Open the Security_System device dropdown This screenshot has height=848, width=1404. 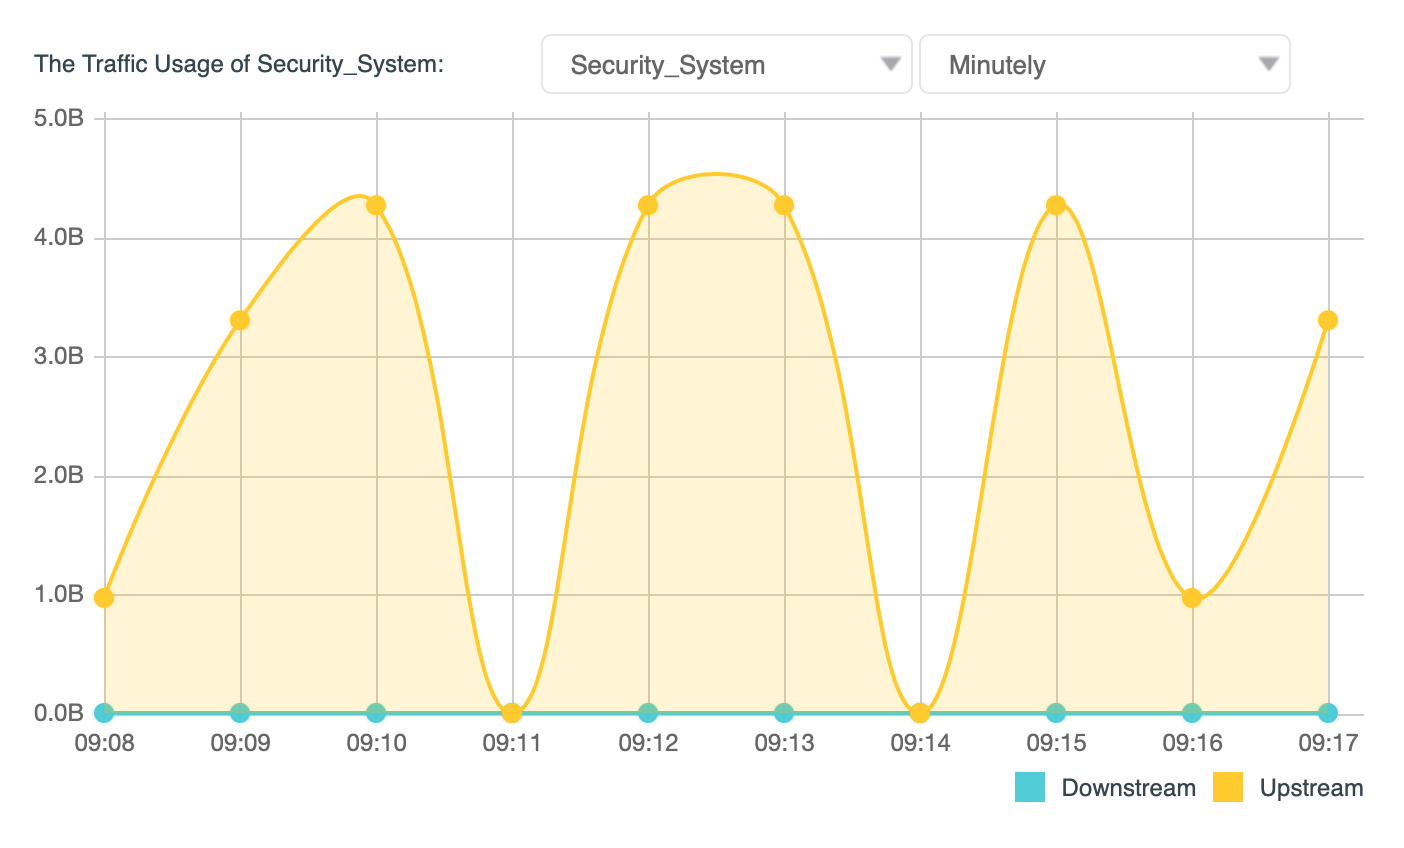click(x=725, y=65)
